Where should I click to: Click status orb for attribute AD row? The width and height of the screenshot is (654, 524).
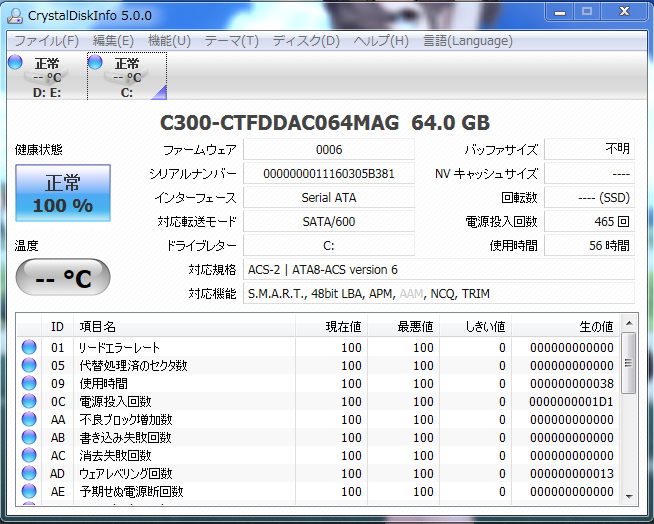tap(29, 473)
